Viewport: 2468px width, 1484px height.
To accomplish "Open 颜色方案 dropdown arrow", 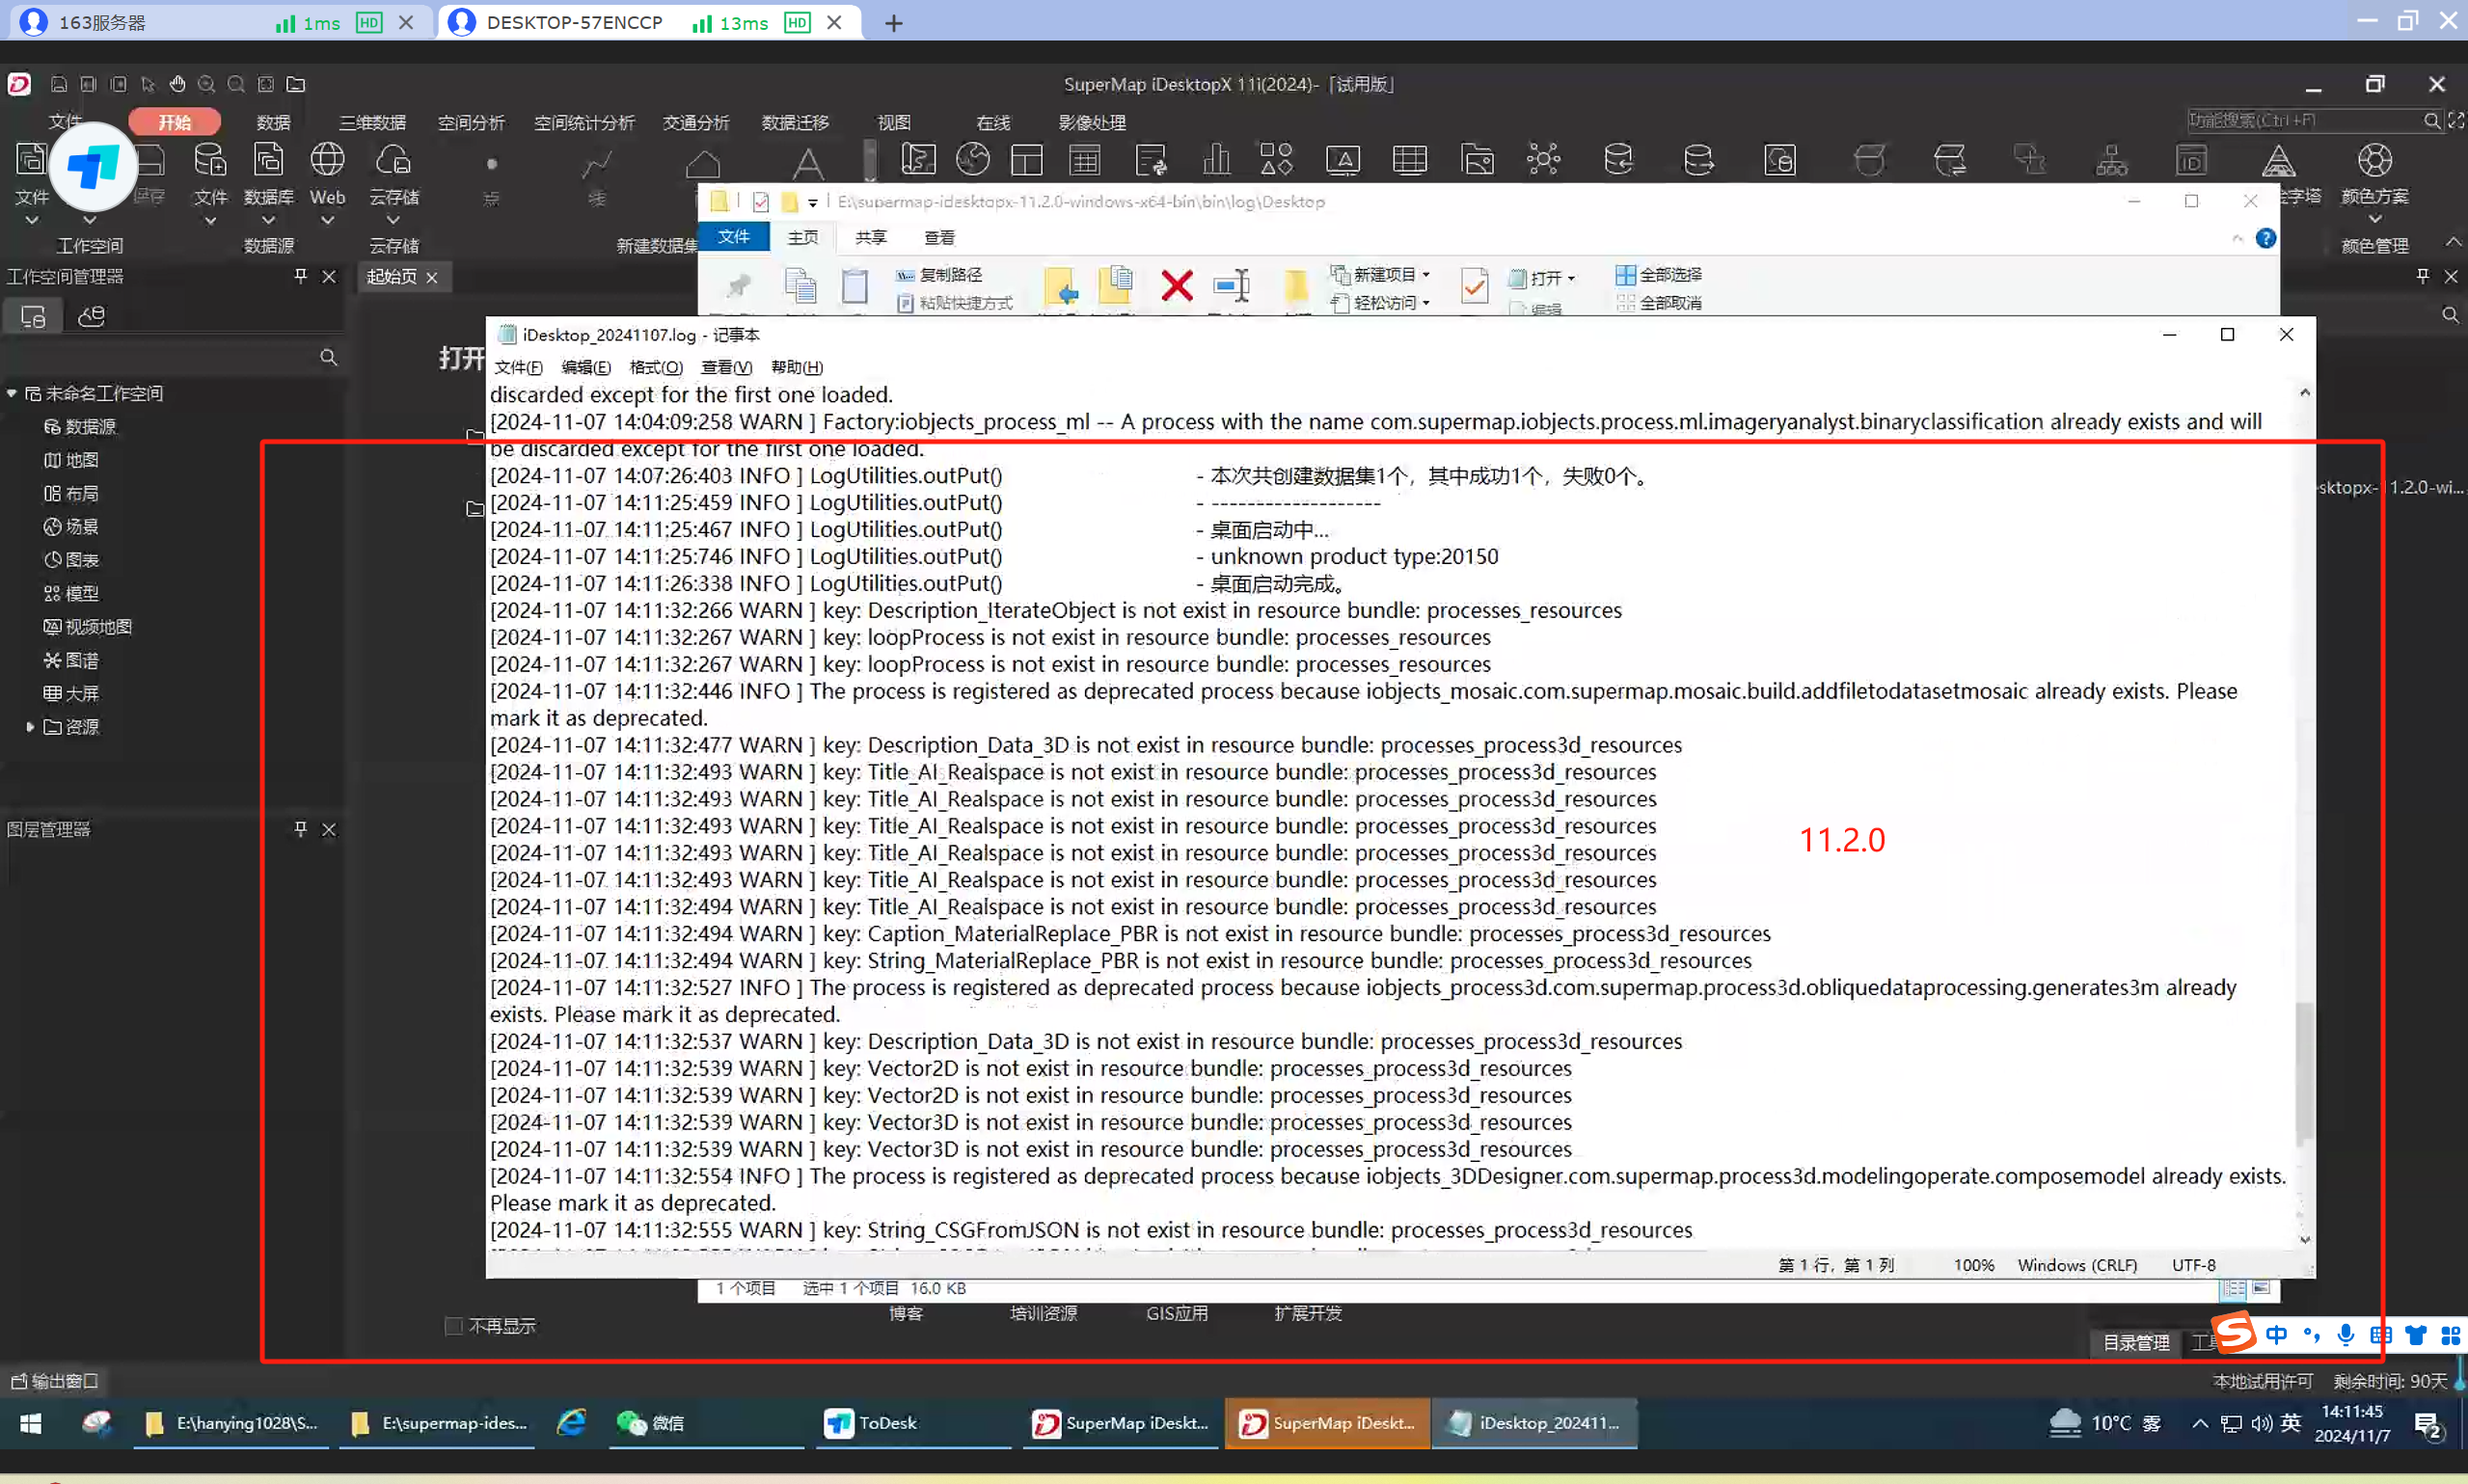I will (2374, 219).
